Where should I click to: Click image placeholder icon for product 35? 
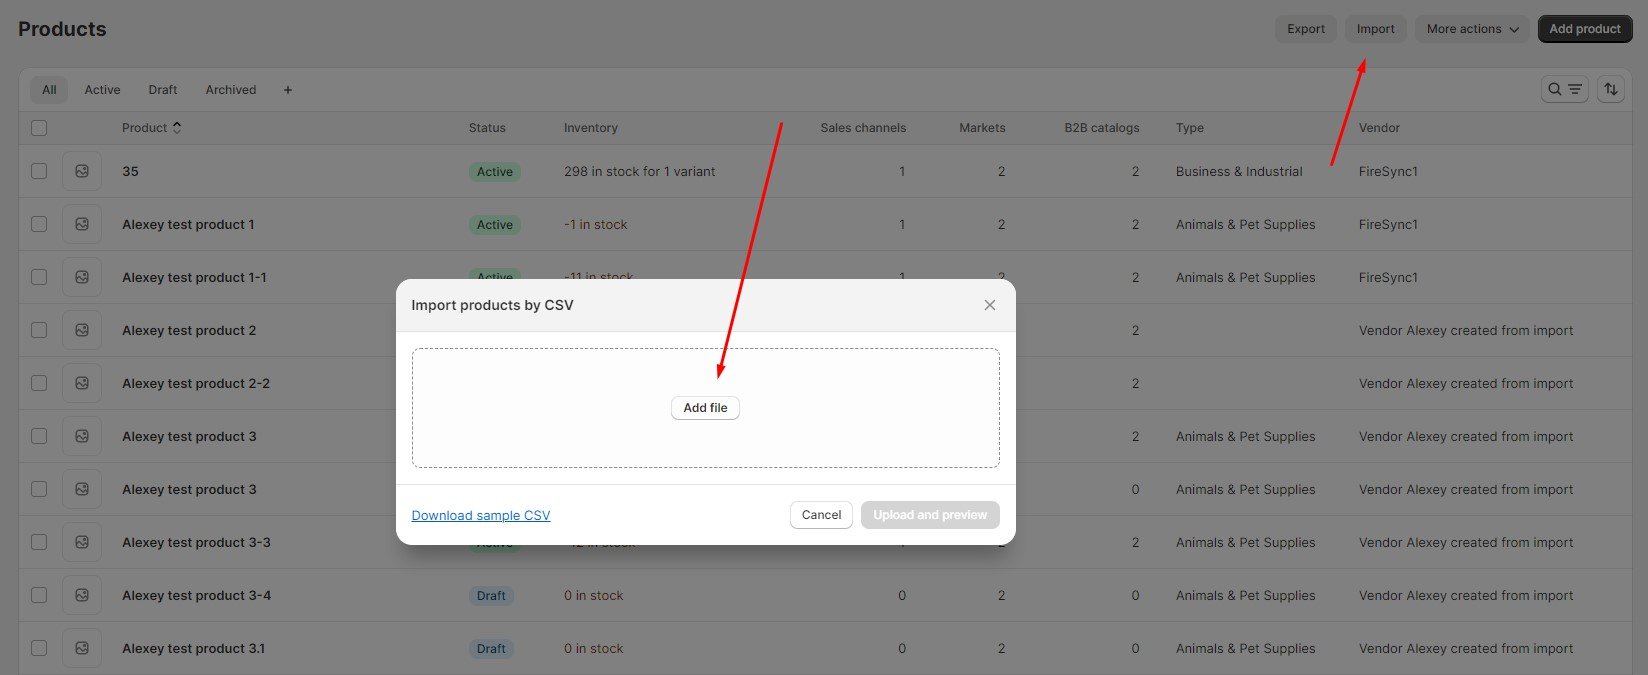tap(82, 171)
